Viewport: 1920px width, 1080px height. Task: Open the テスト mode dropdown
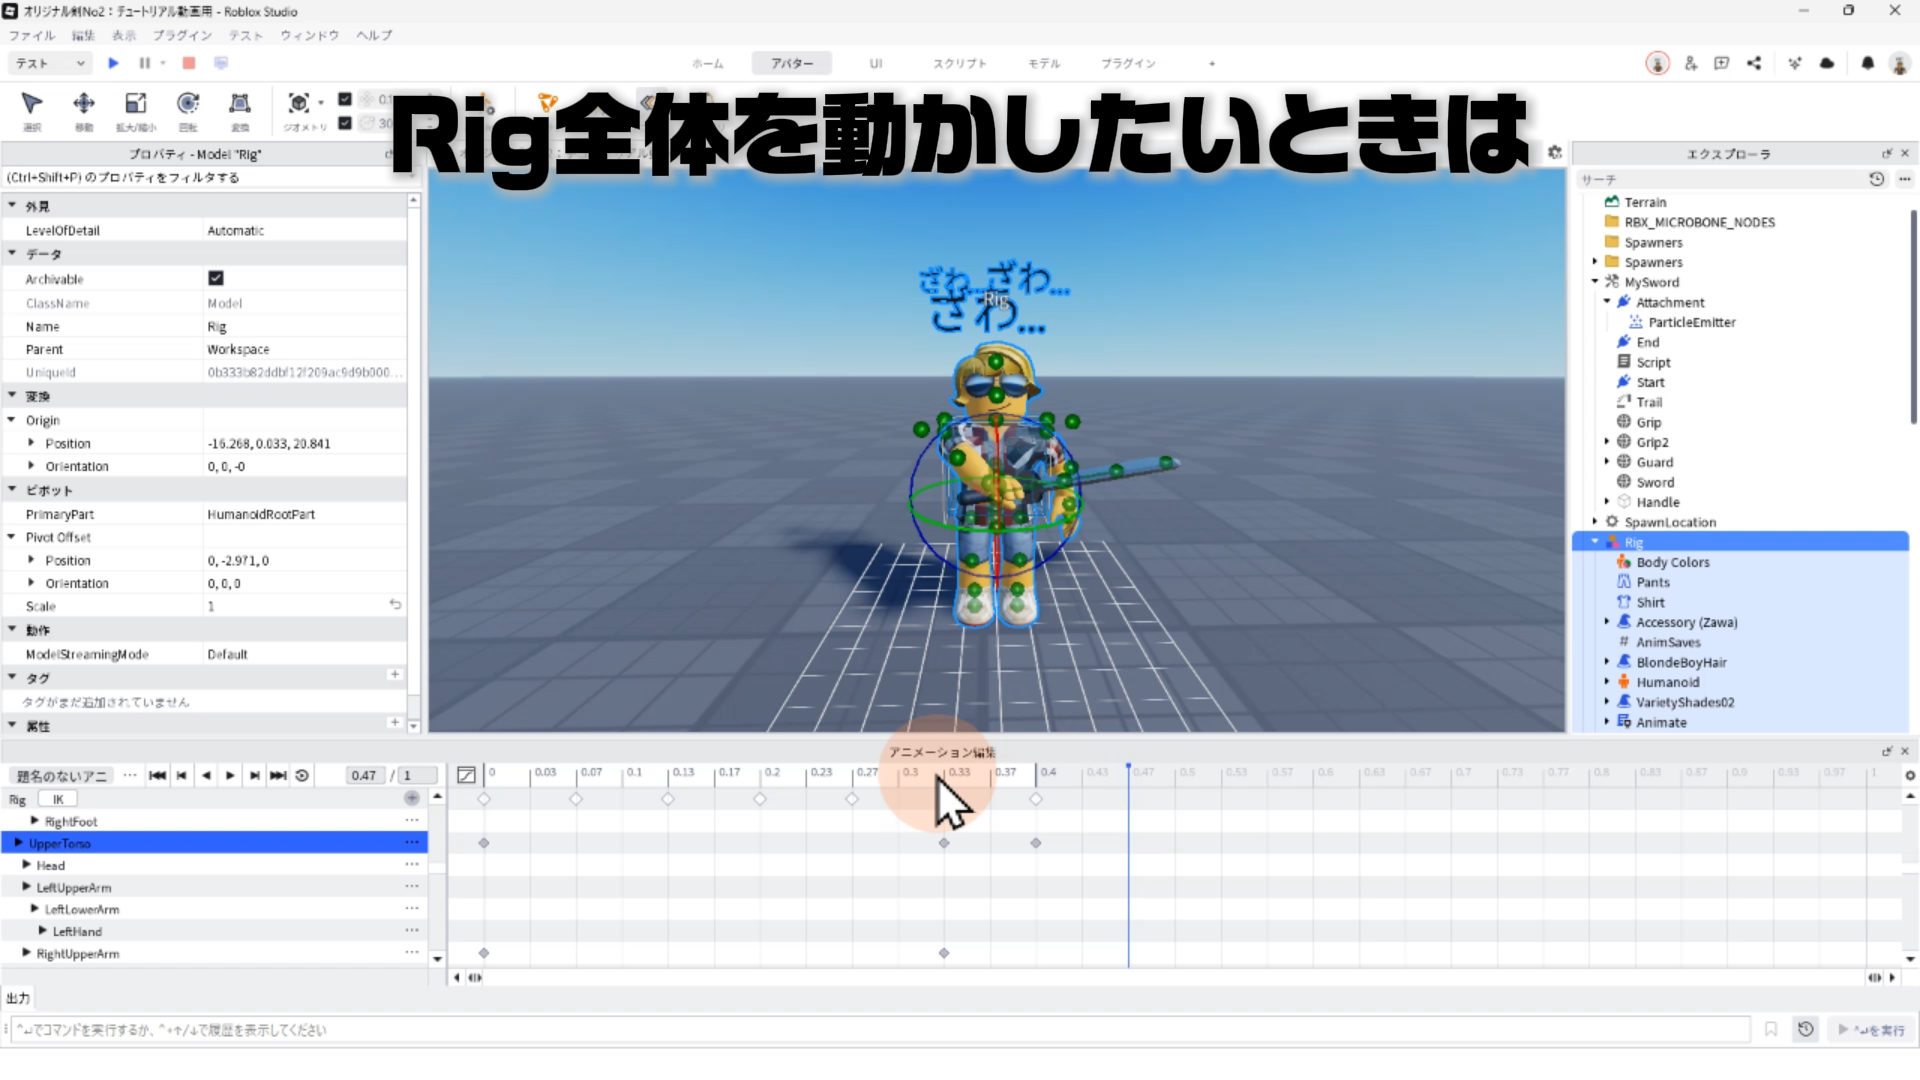50,63
